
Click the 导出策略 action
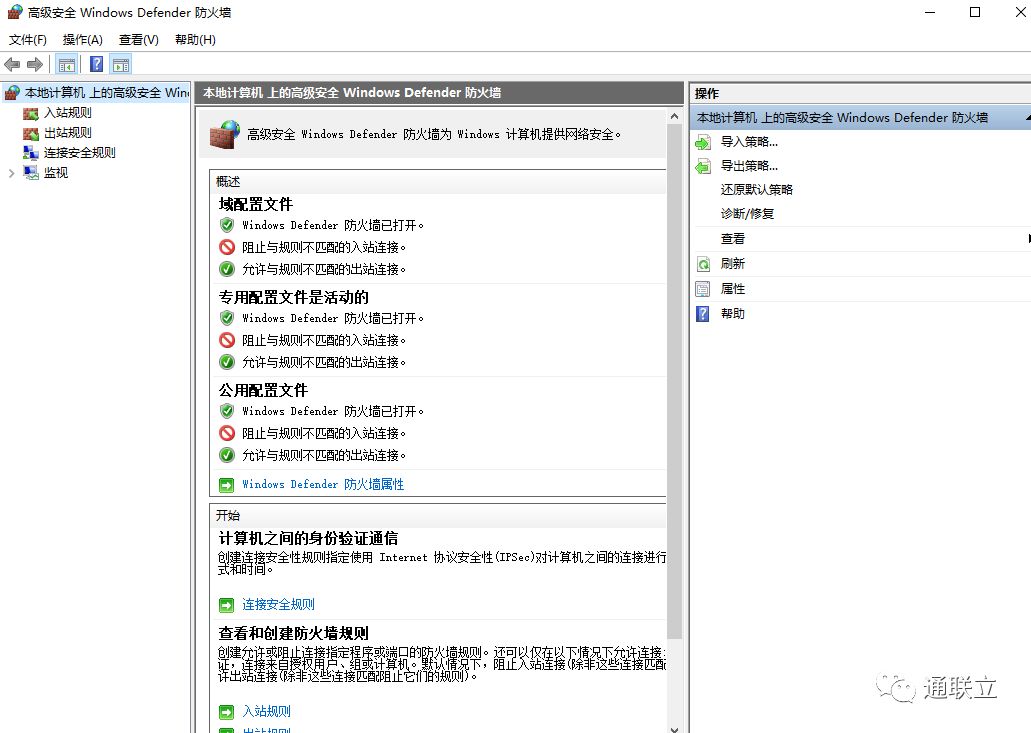(x=749, y=166)
